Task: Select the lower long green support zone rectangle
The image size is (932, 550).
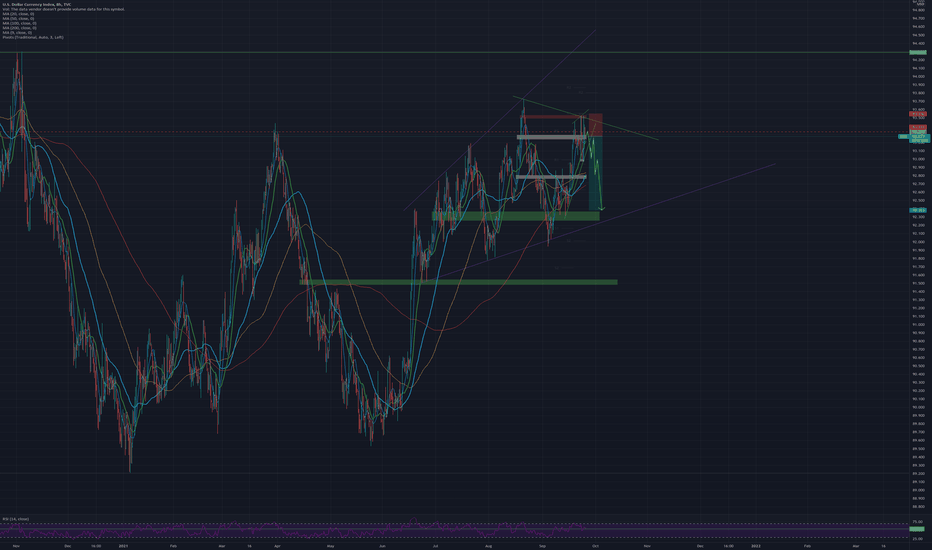Action: (458, 282)
